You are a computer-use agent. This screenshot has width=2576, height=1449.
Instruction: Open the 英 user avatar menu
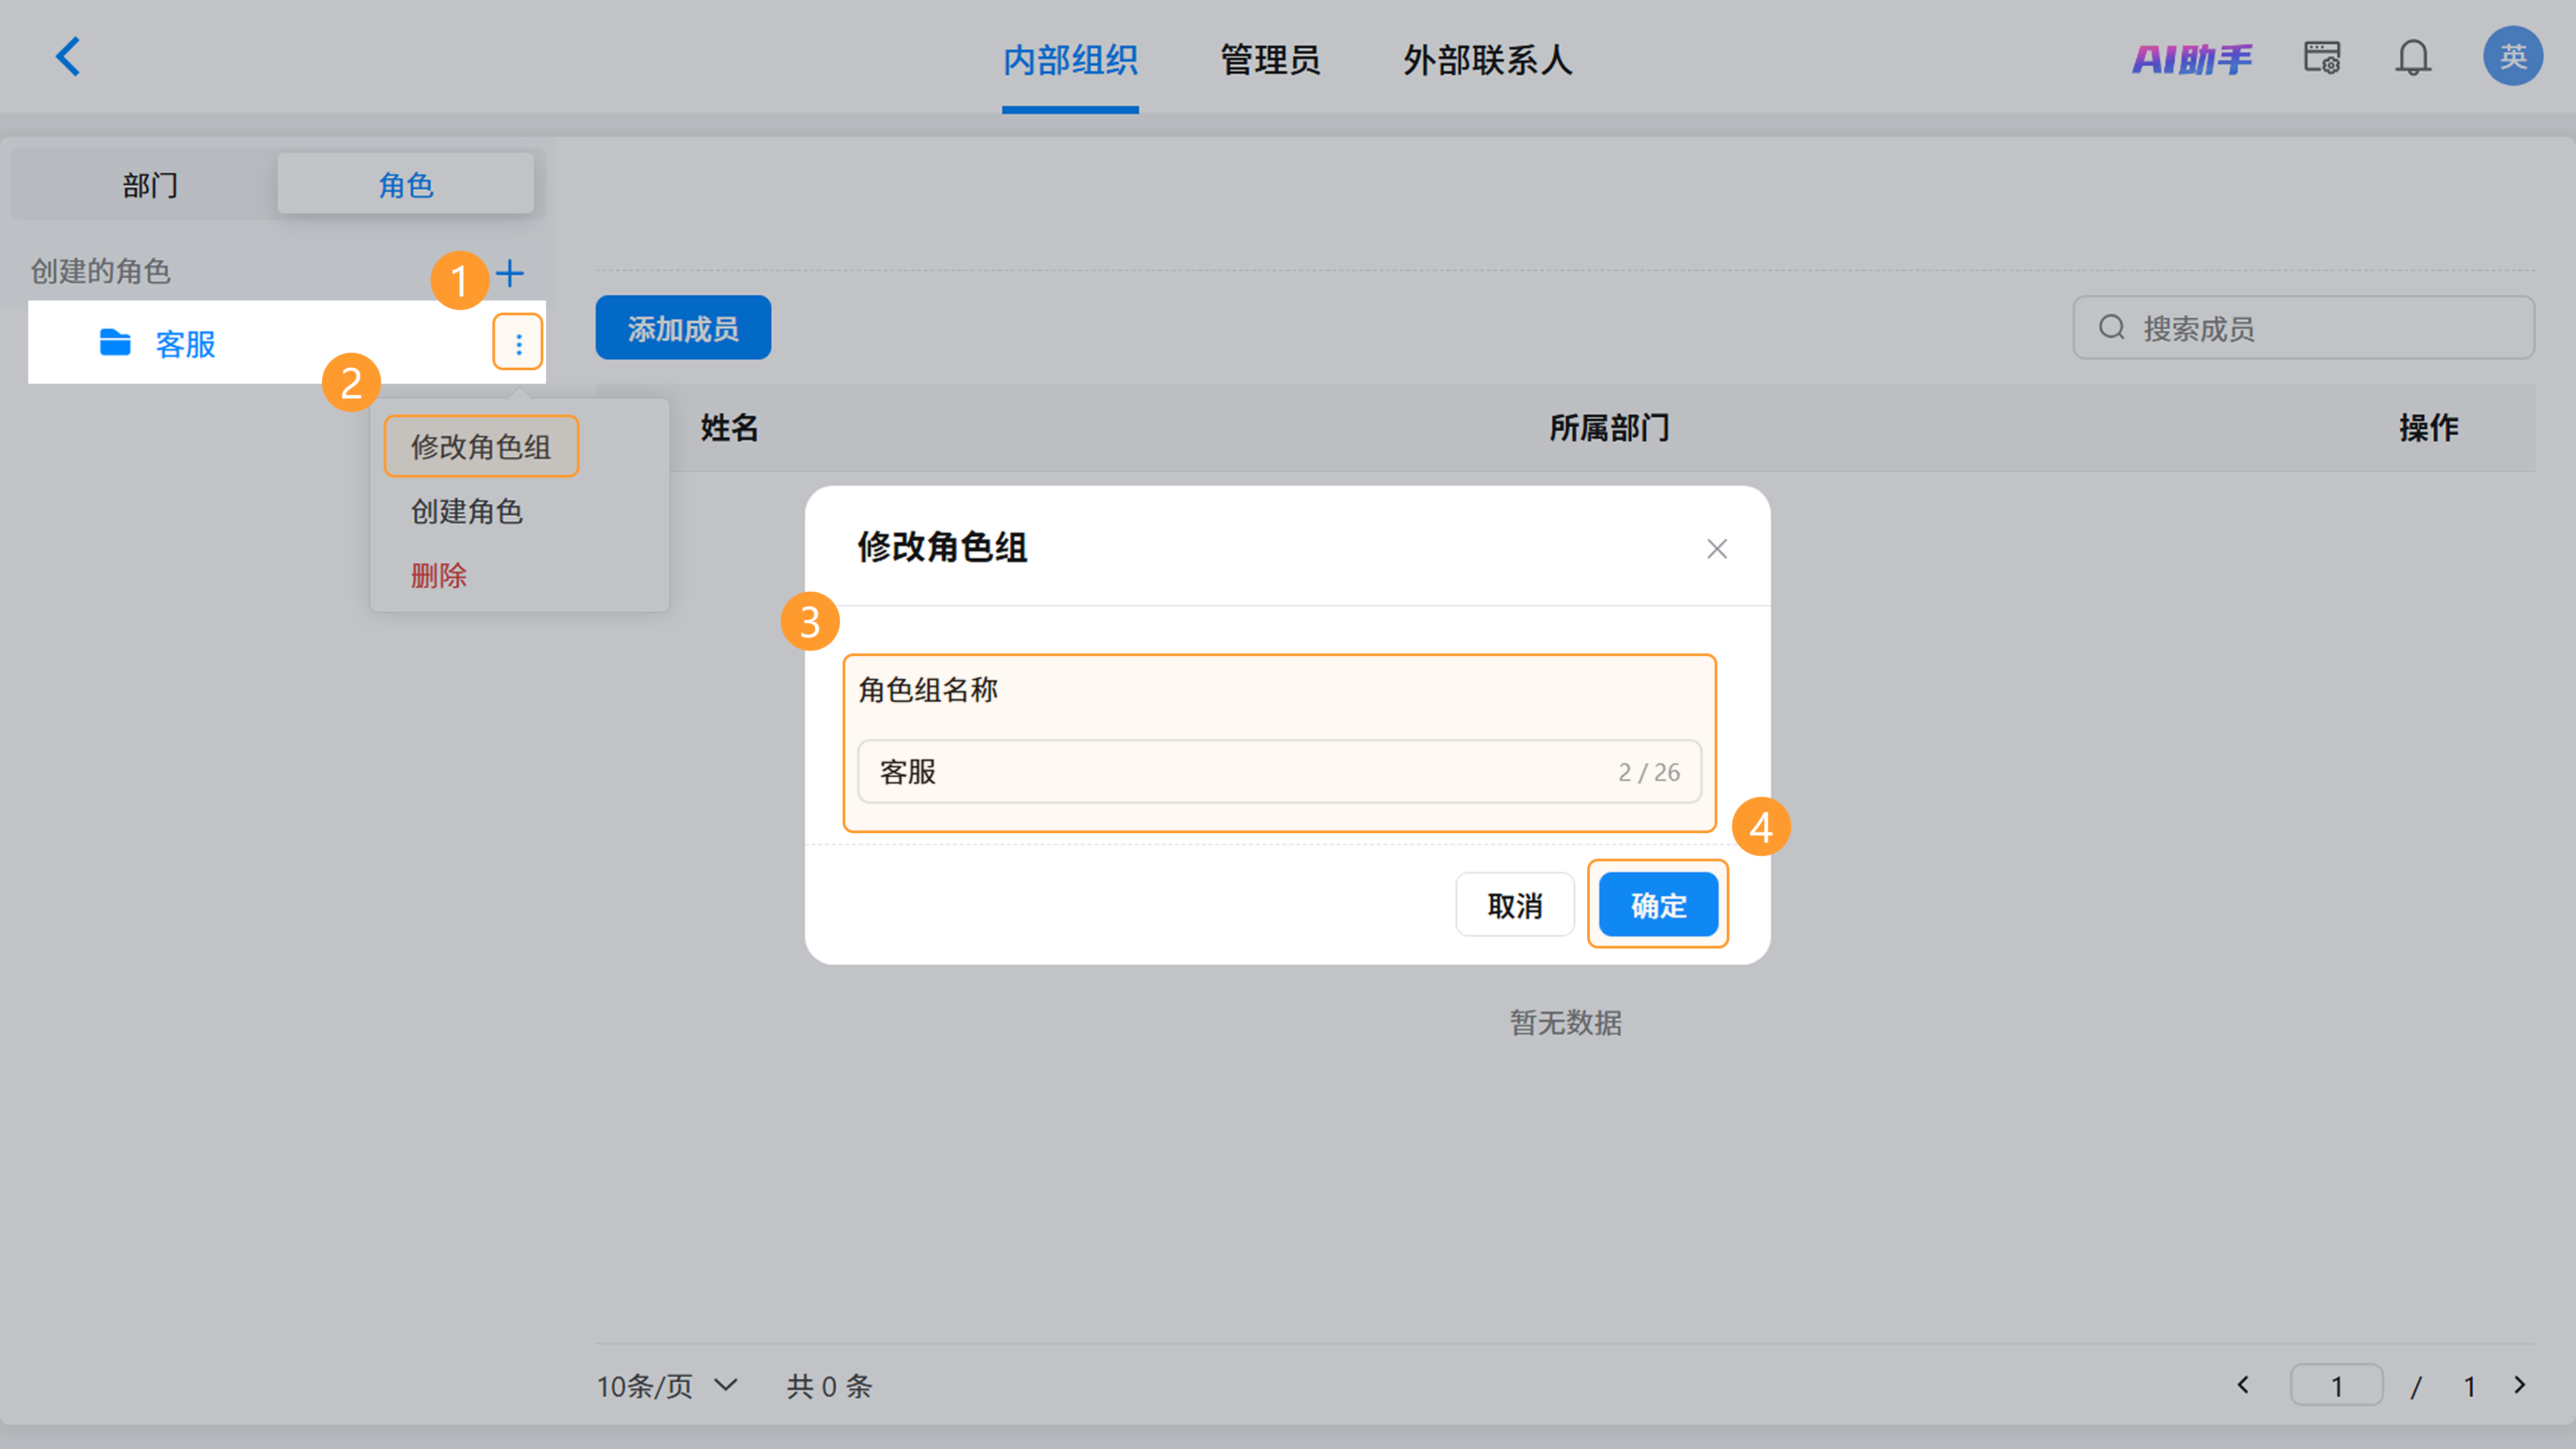click(x=2512, y=56)
